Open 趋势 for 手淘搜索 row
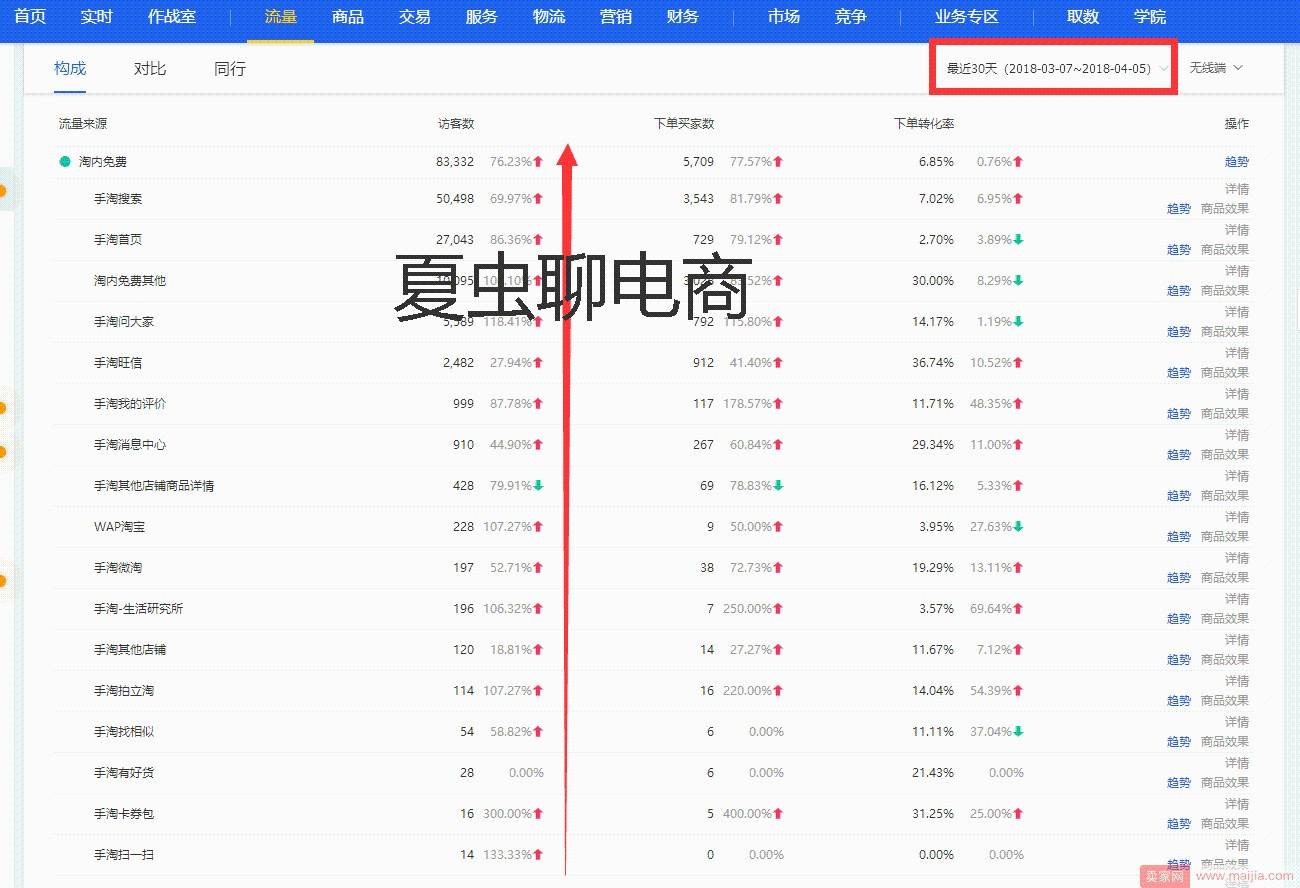Screen dimensions: 1300x888 click(1179, 209)
